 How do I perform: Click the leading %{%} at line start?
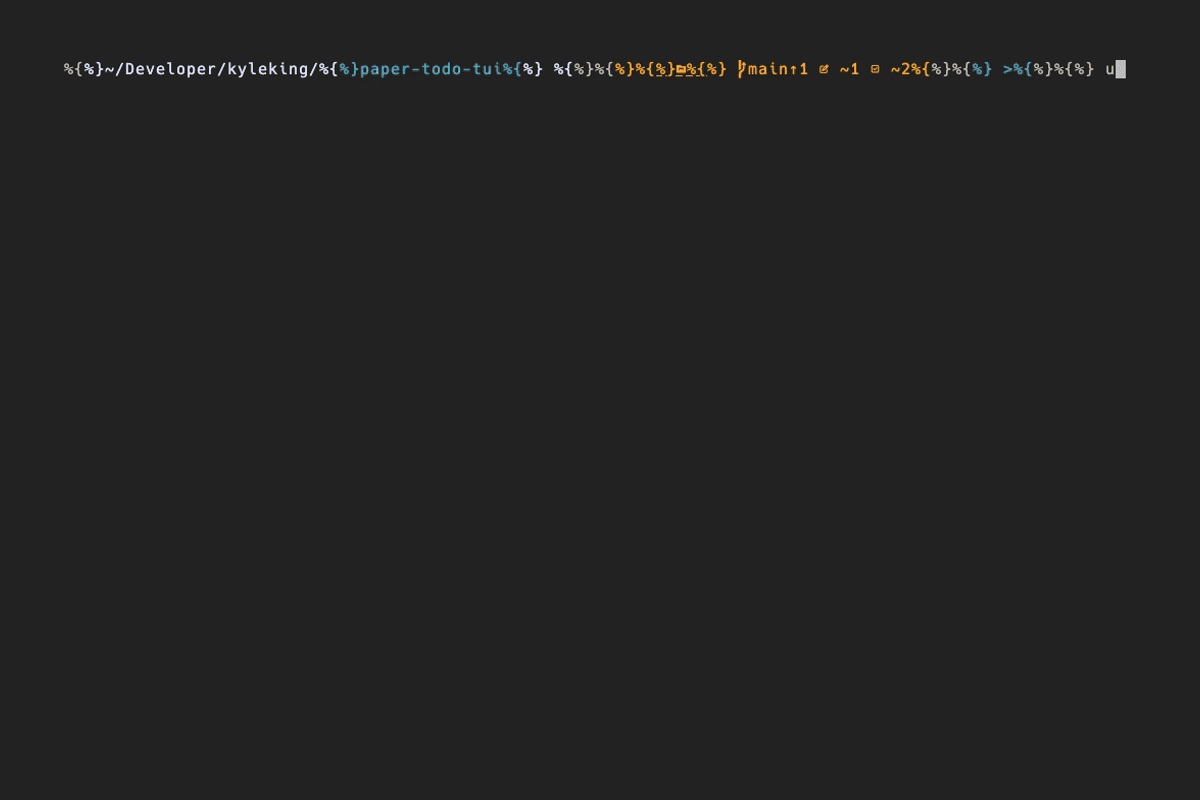(84, 69)
